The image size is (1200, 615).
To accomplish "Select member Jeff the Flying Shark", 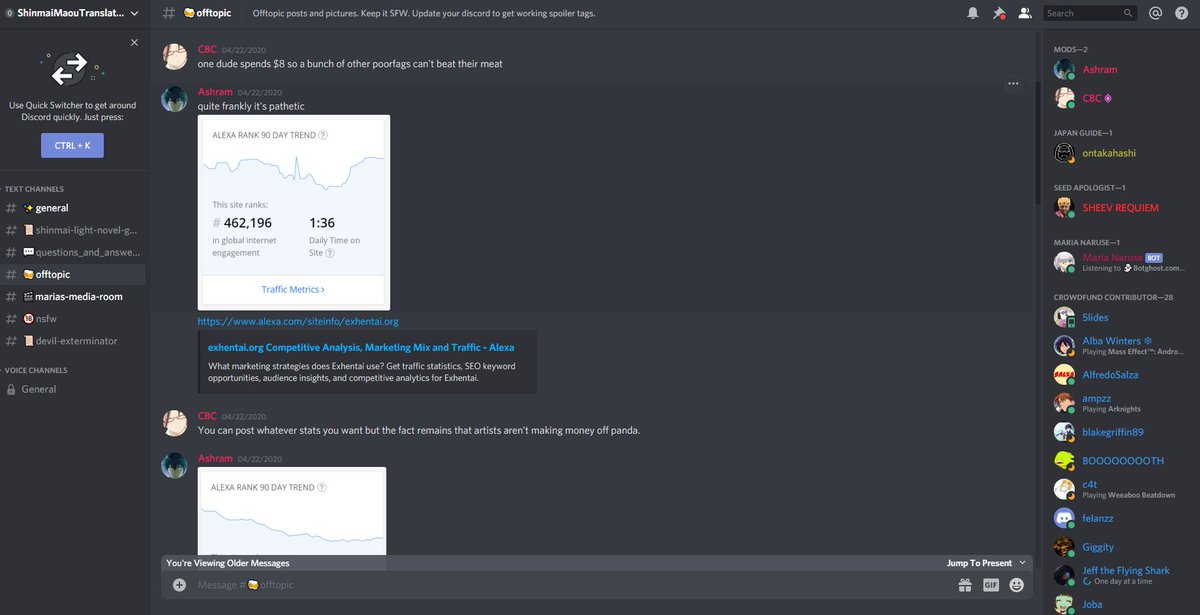I will point(1119,576).
